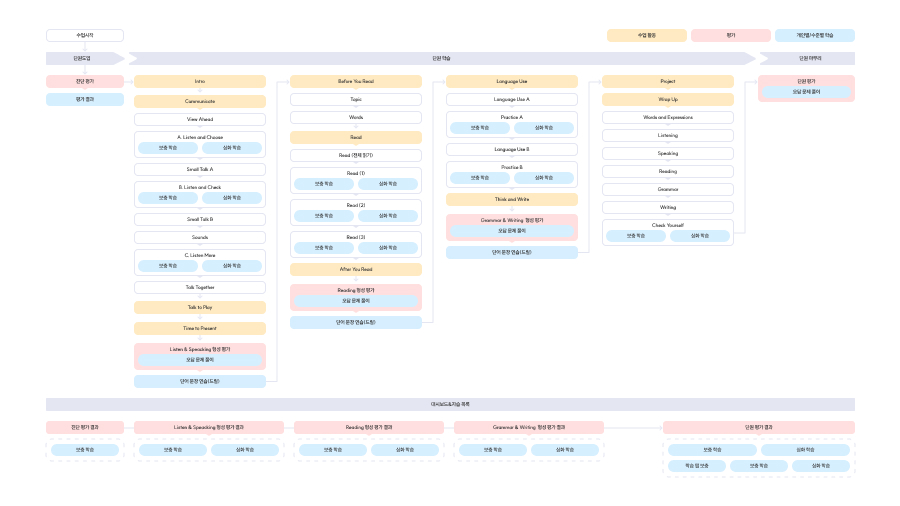Click the Wrap Up activity block
This screenshot has width=900, height=506.
point(668,99)
